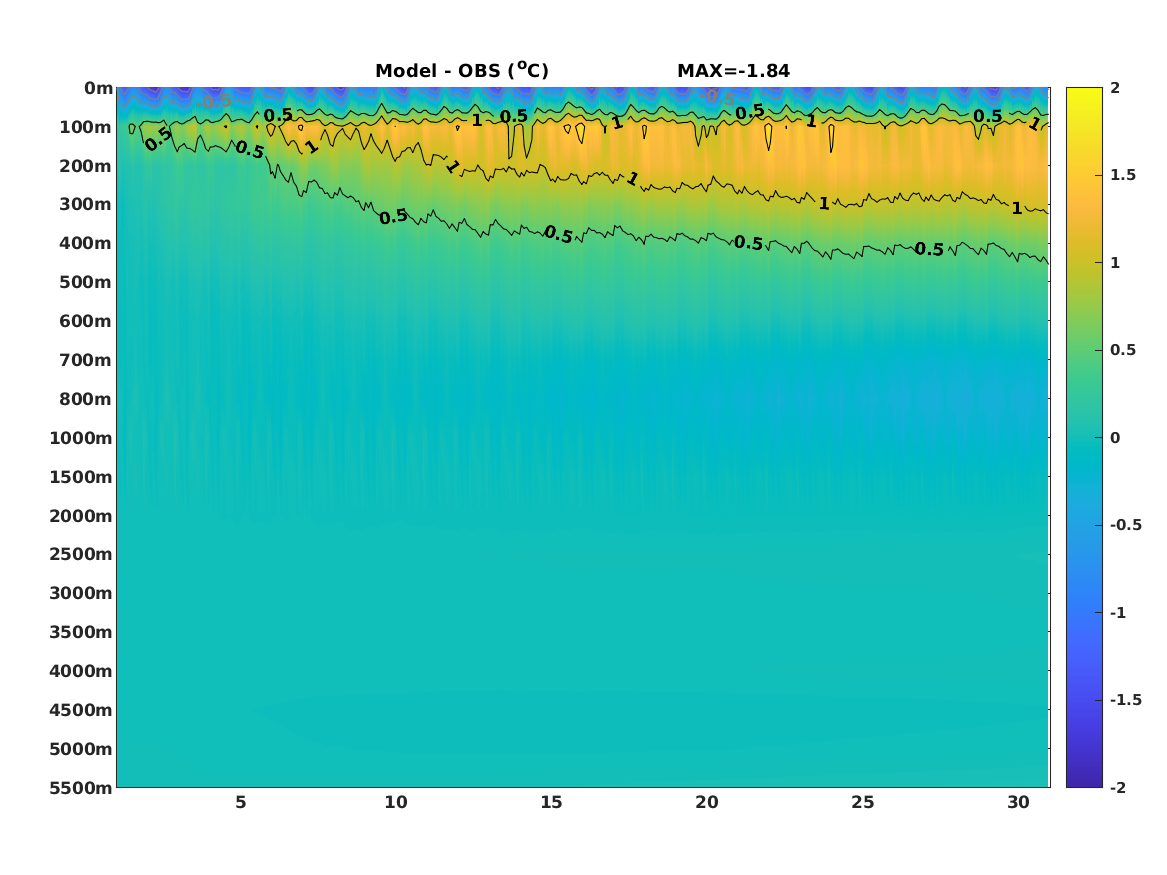
Task: Click the dark blue bottom end of colorbar
Action: 1084,778
